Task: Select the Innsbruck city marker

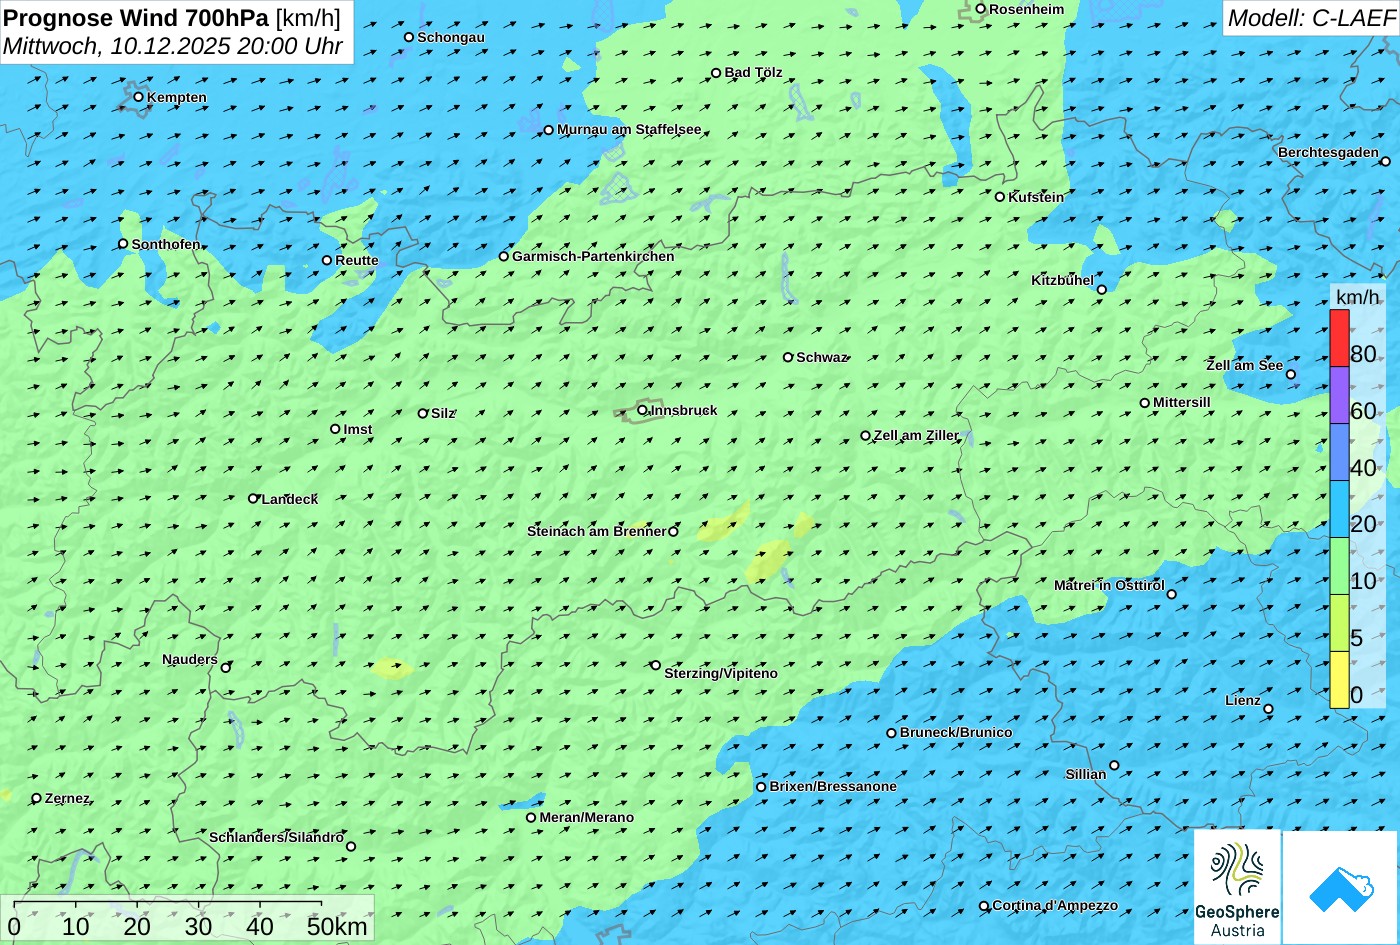Action: coord(642,410)
